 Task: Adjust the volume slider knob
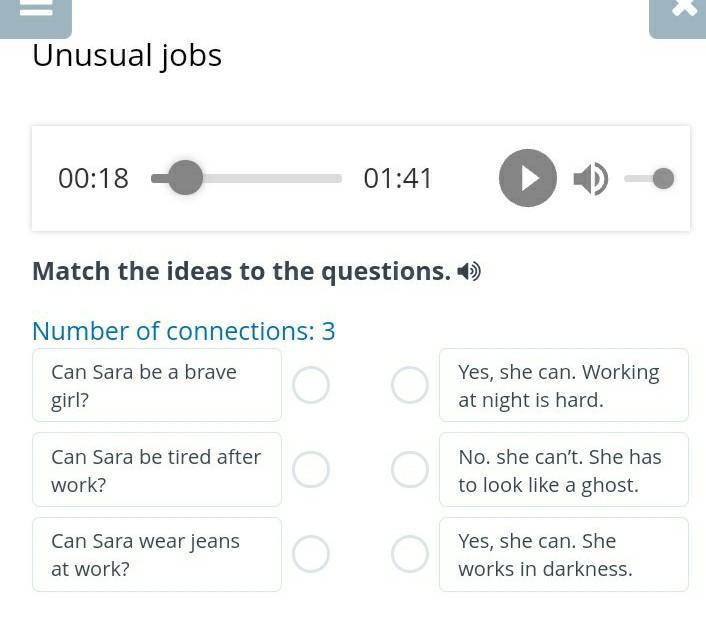[663, 178]
